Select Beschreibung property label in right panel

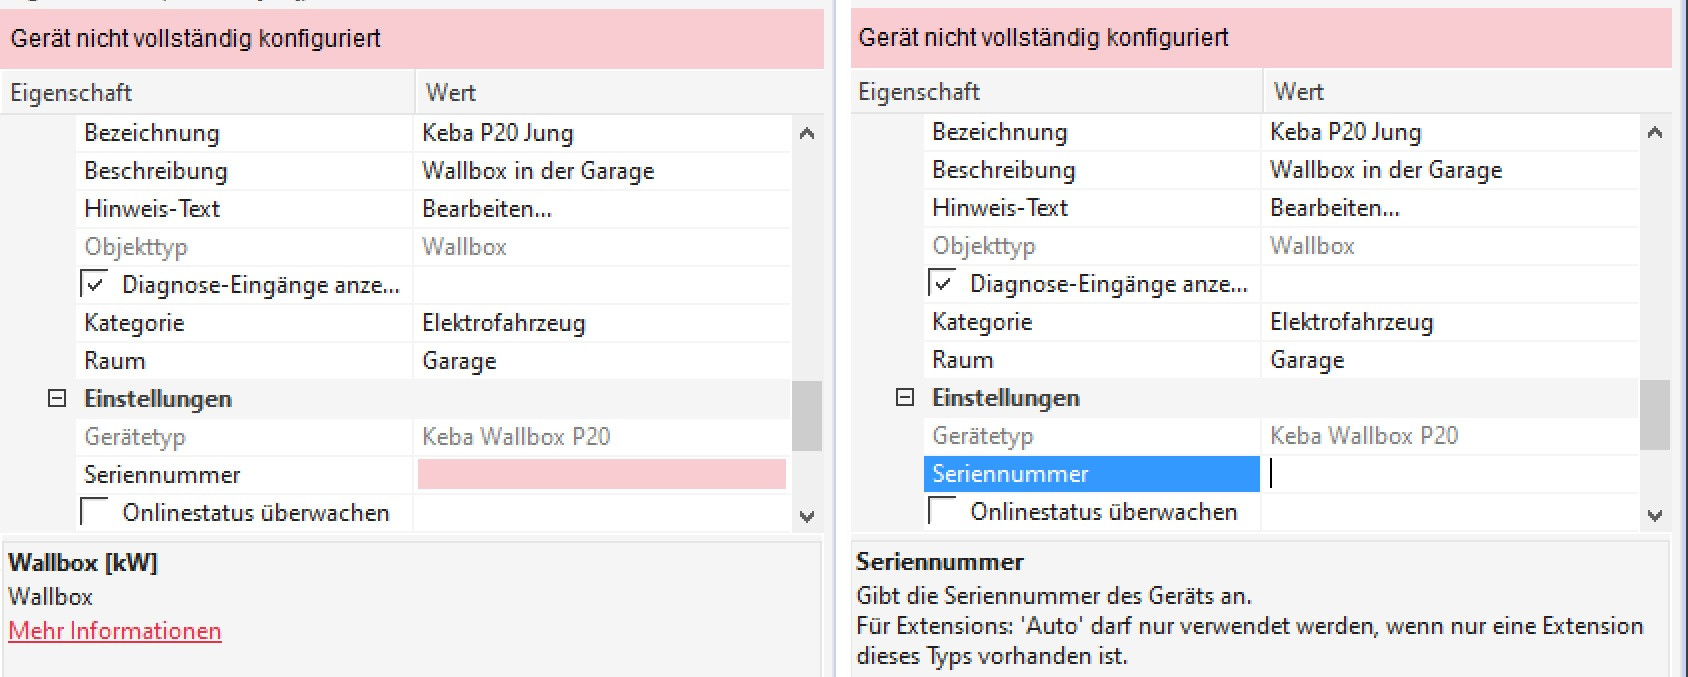(x=1003, y=169)
